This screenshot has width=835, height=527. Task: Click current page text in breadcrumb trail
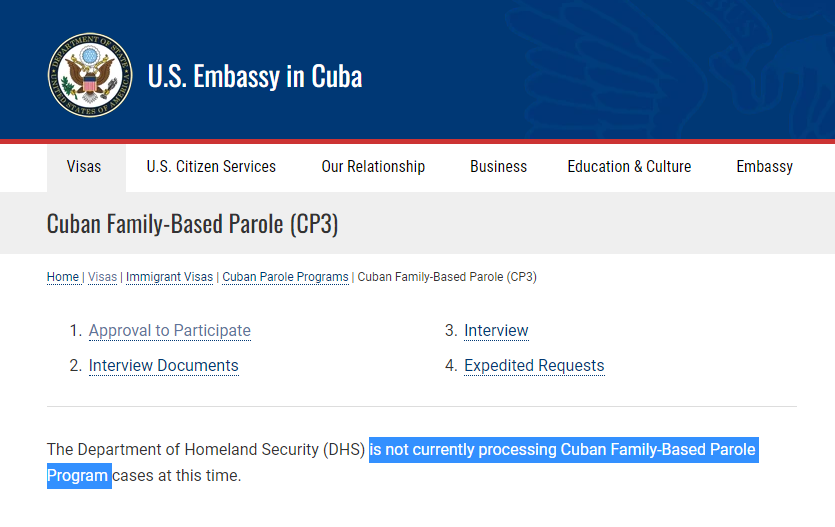coord(447,277)
